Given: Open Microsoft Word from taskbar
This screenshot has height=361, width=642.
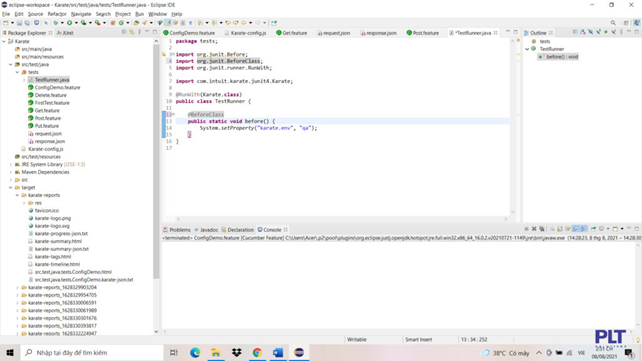Looking at the screenshot, I should click(278, 352).
